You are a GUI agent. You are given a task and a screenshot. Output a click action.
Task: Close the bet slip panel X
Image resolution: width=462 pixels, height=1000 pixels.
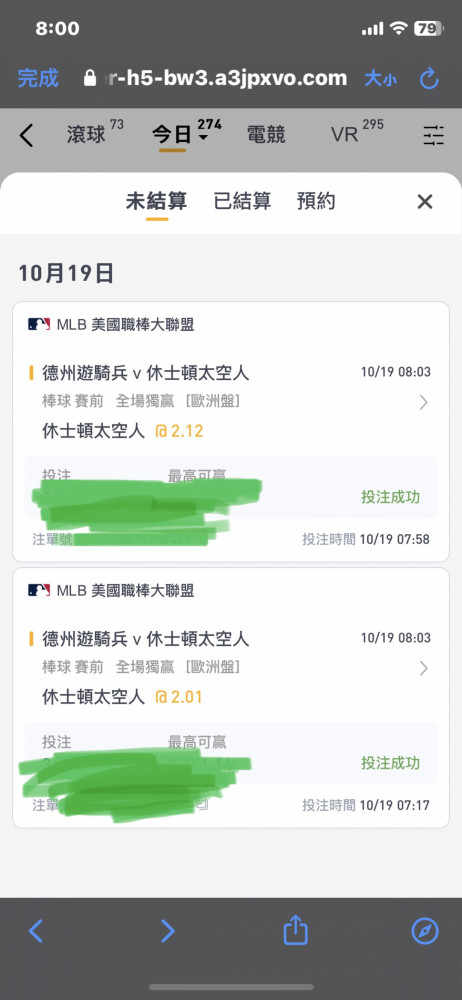point(425,202)
